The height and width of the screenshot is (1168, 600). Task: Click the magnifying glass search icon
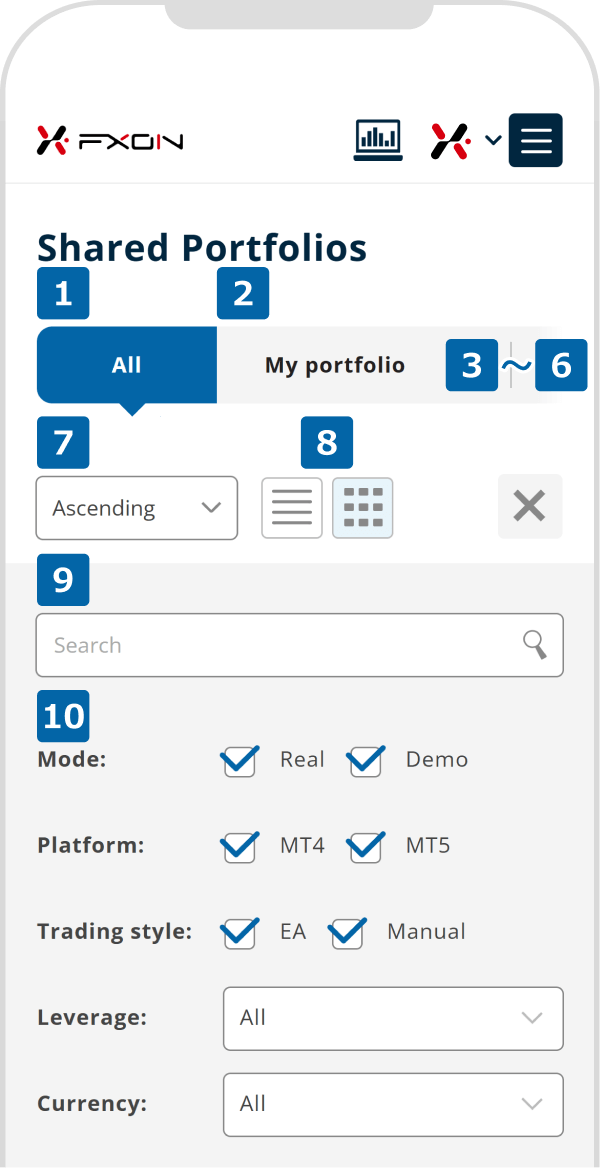coord(535,645)
